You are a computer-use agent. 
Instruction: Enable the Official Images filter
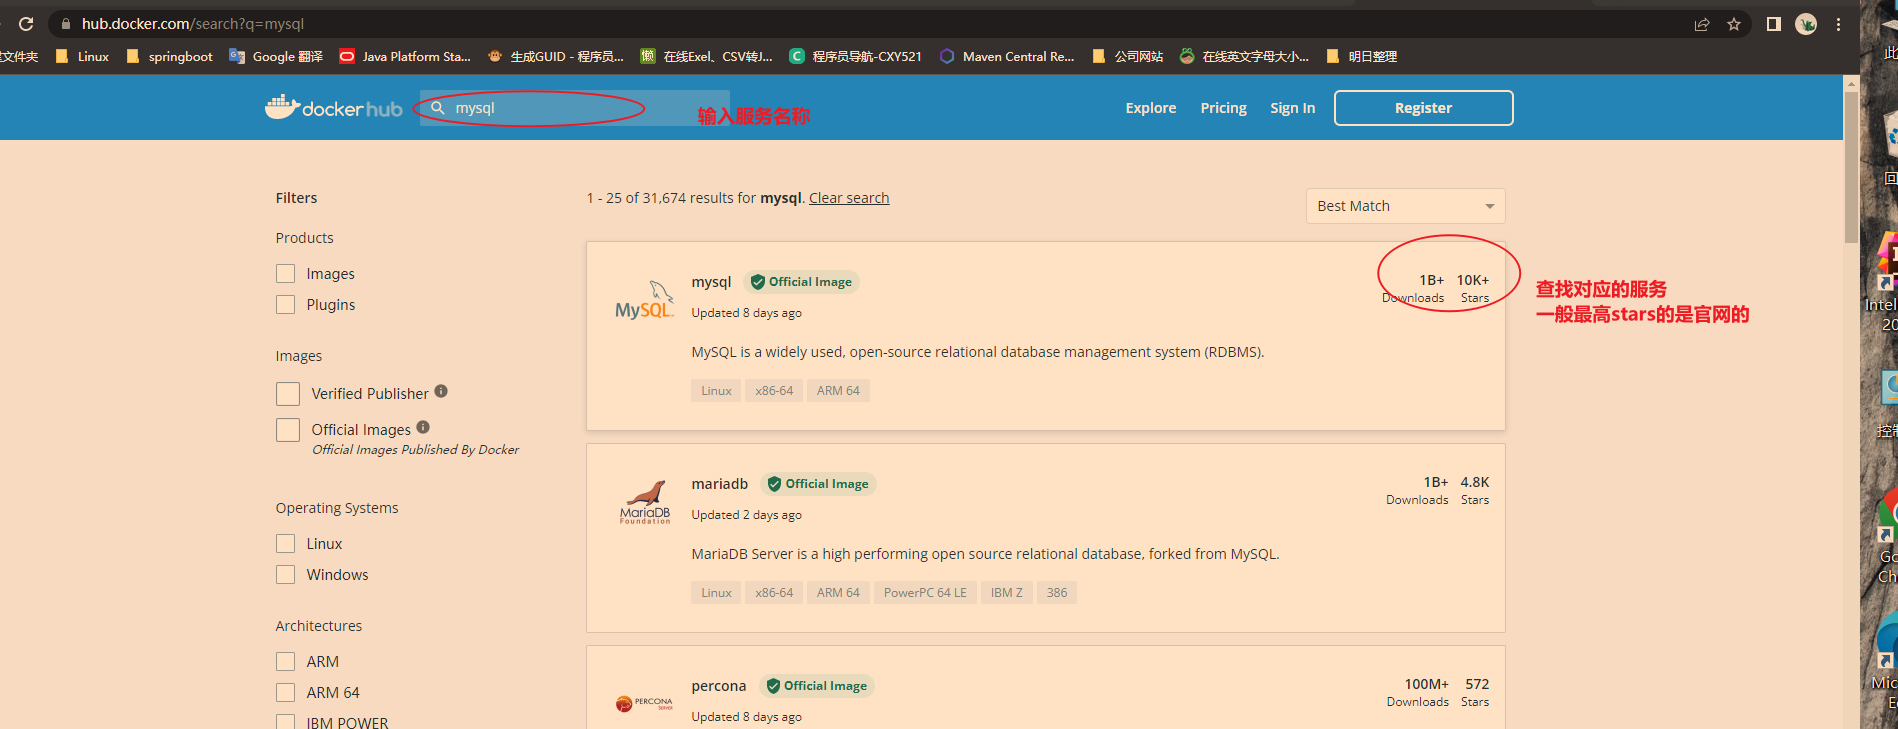tap(288, 430)
